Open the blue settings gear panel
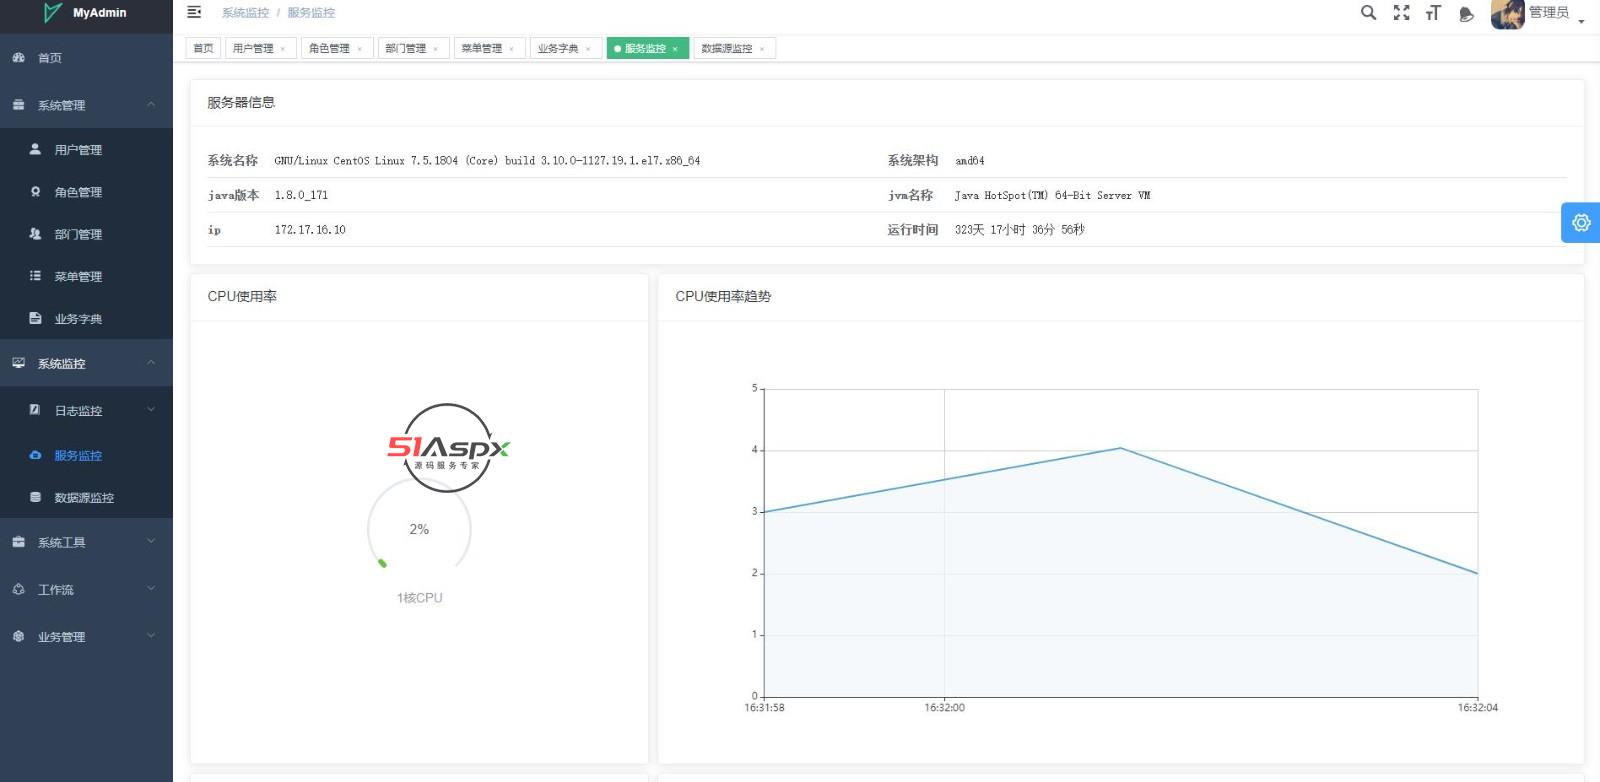The width and height of the screenshot is (1600, 782). [1581, 222]
